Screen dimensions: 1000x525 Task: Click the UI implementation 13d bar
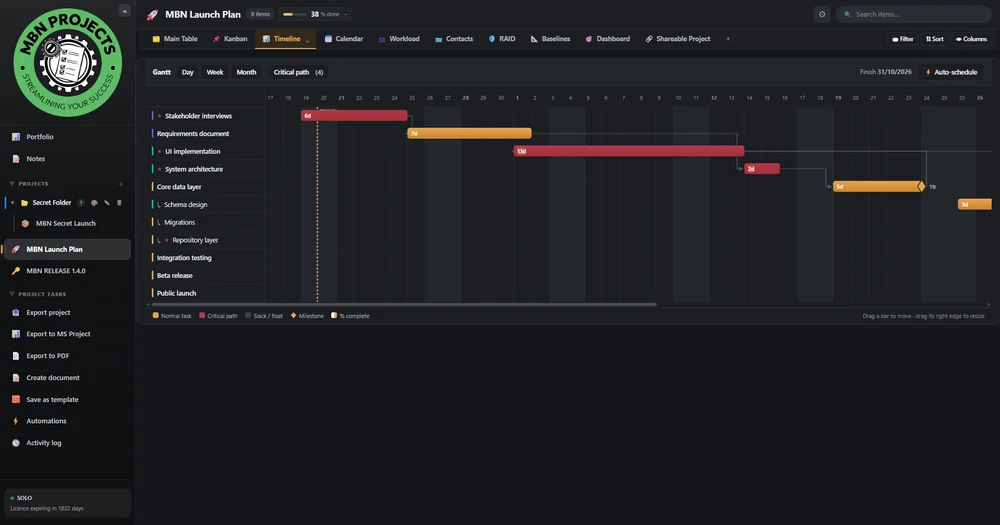629,151
